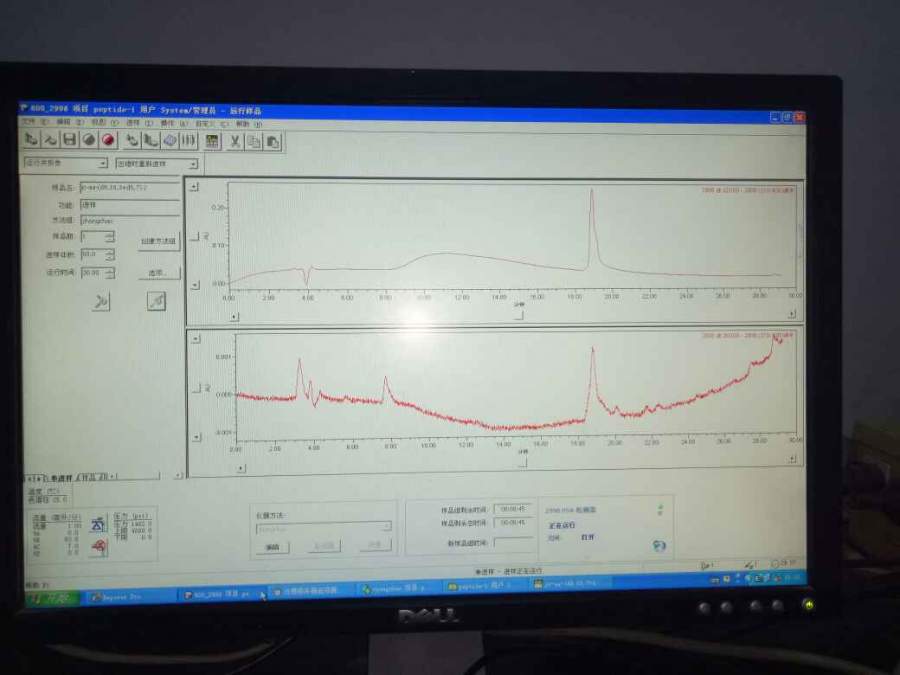Click top-left scale button of lower chromatogram
This screenshot has width=900, height=675.
(x=196, y=339)
